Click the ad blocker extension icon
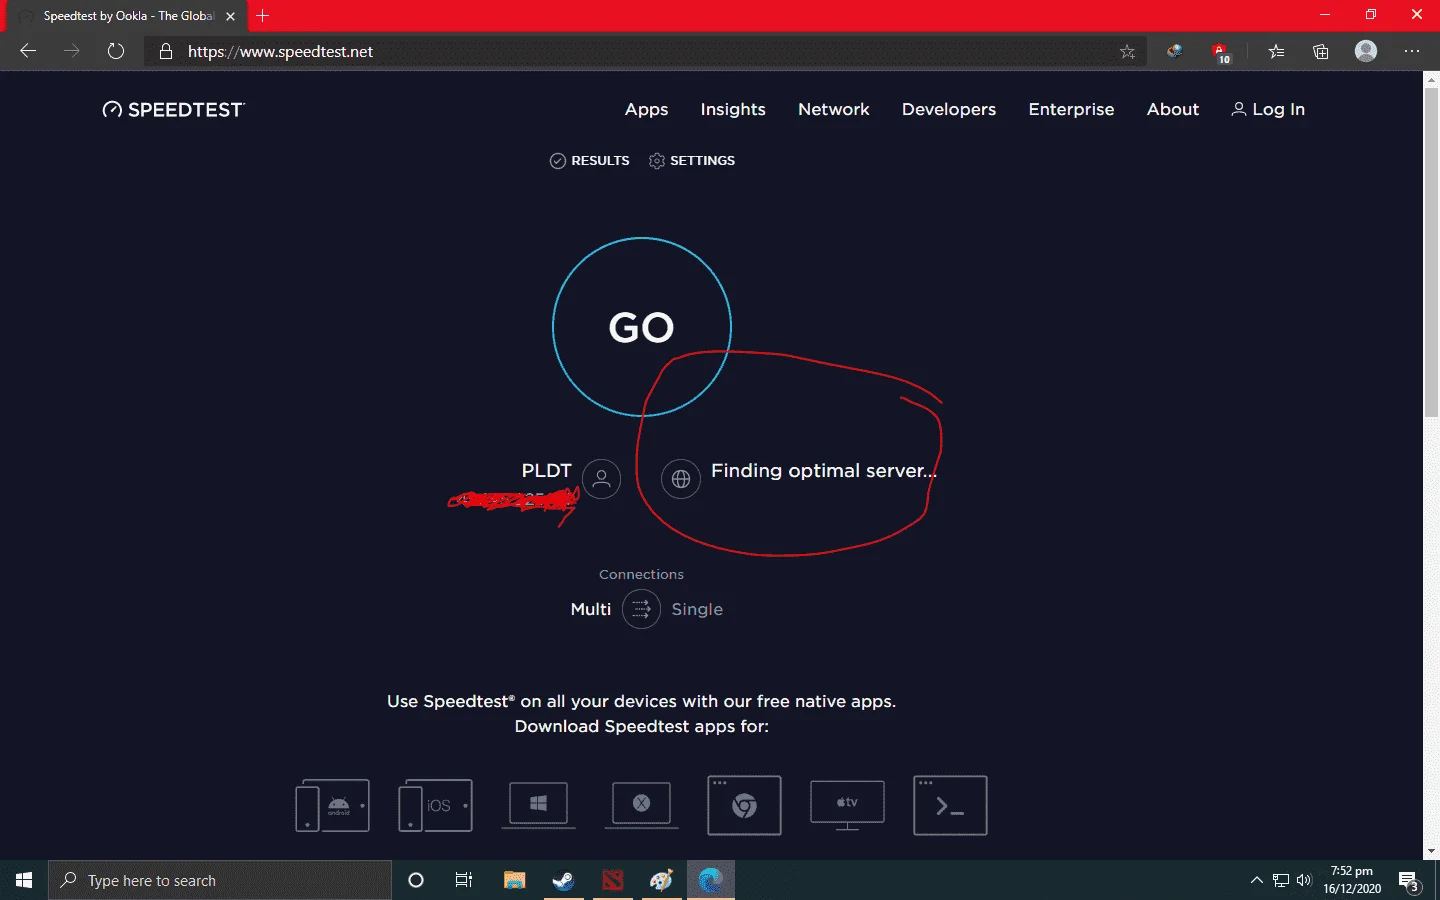The height and width of the screenshot is (900, 1440). (x=1220, y=51)
